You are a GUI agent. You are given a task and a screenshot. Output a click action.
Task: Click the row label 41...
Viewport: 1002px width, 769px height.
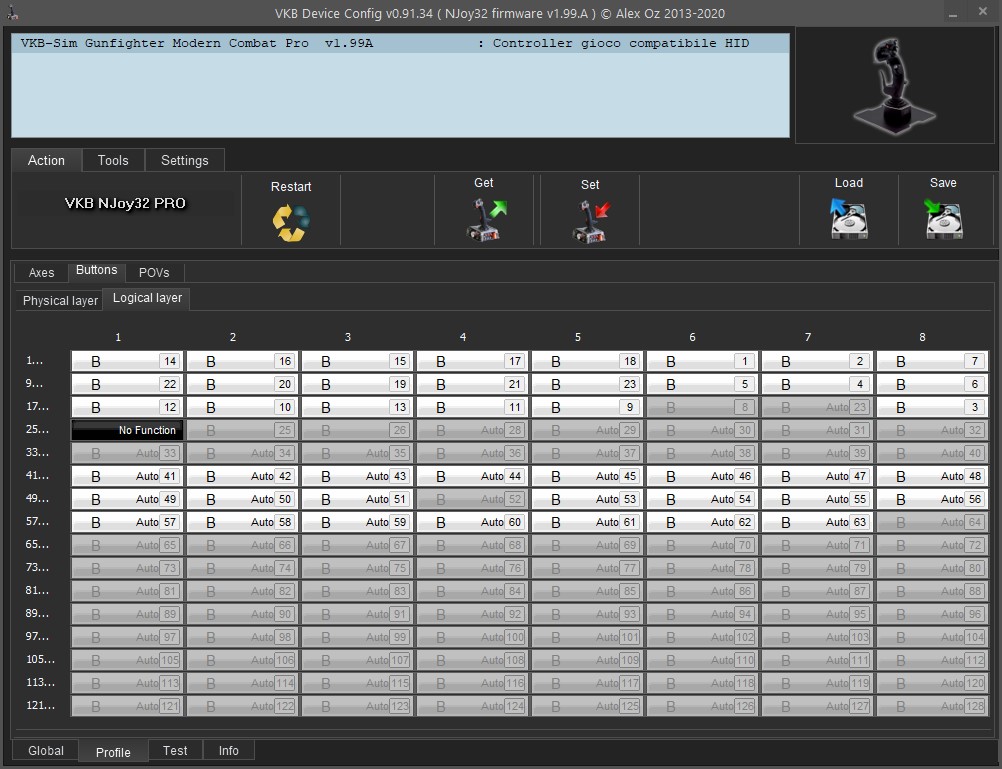click(37, 476)
